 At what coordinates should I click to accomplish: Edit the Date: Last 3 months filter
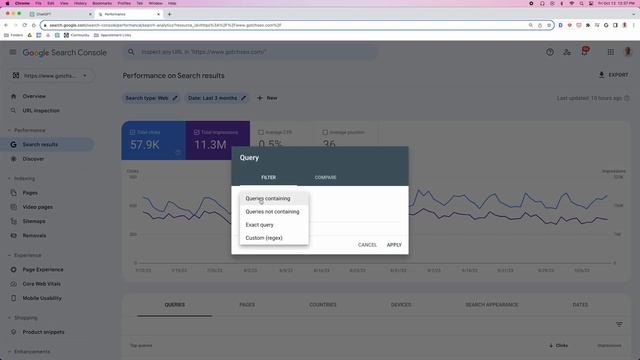tap(217, 98)
